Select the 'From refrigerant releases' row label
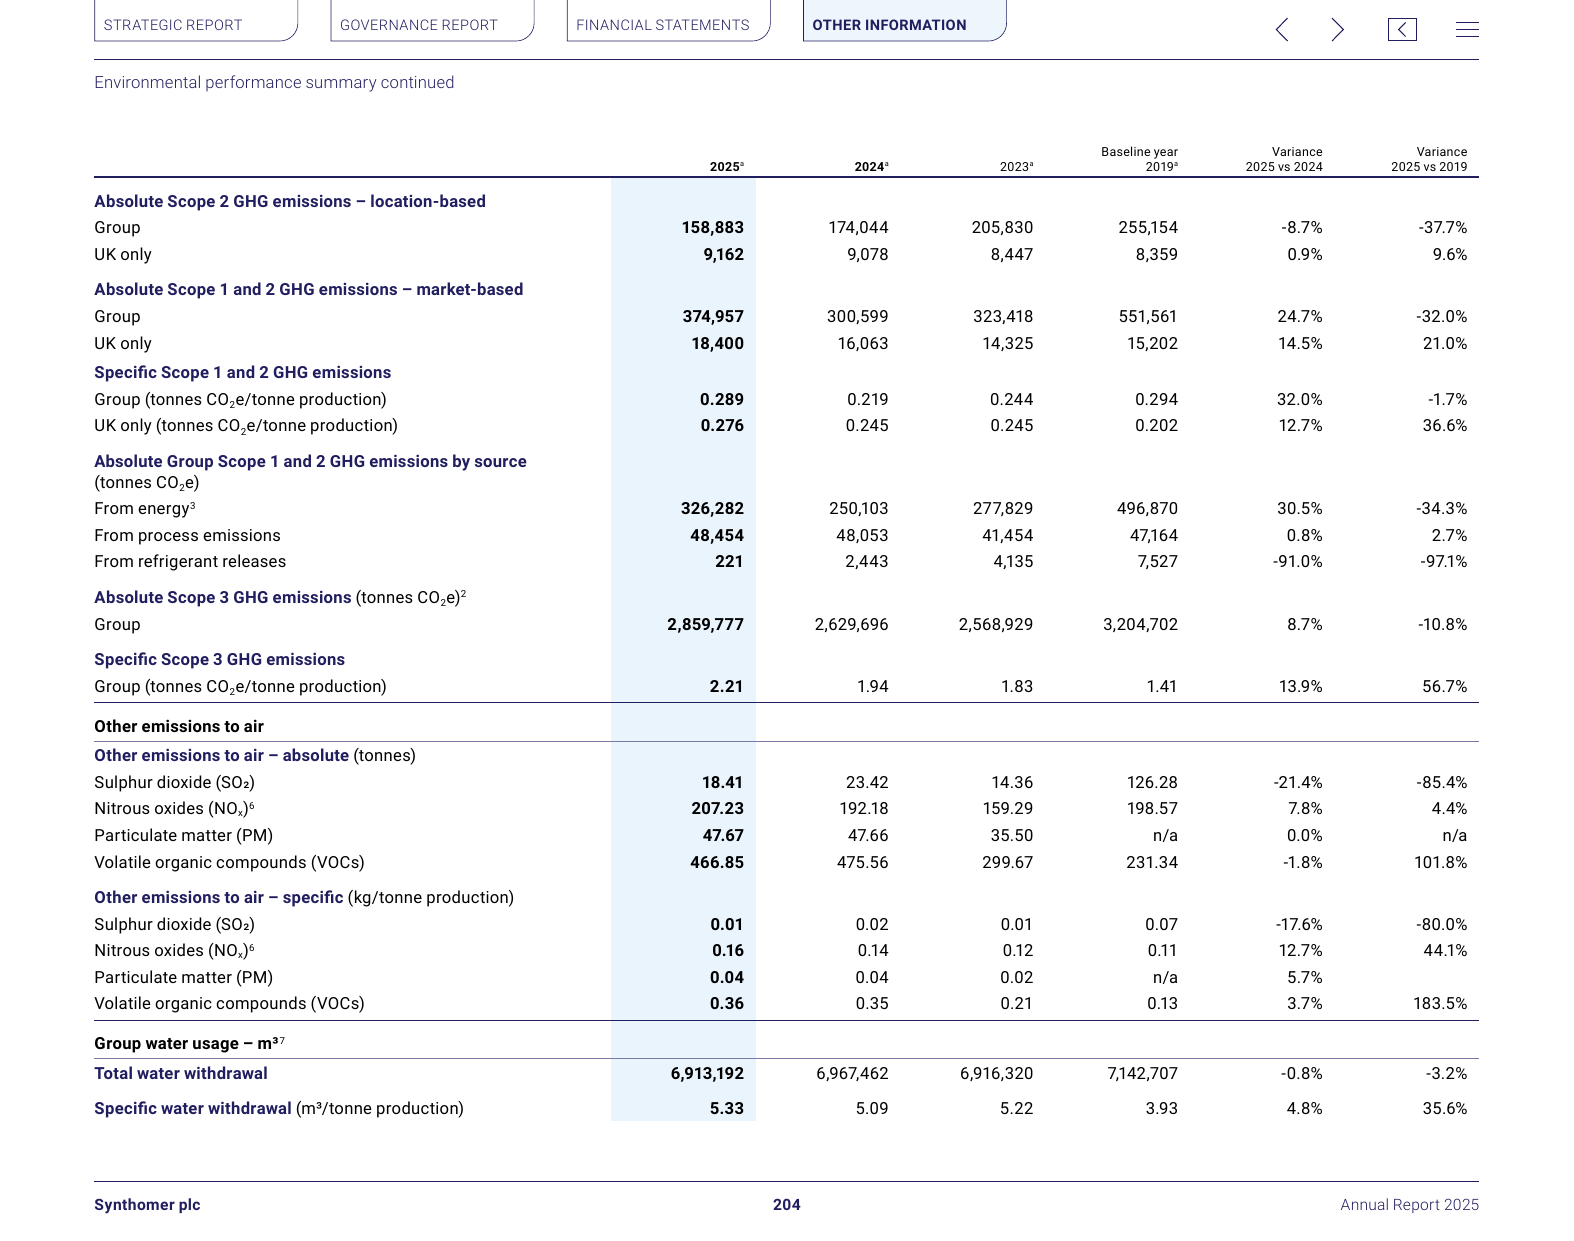1574x1241 pixels. 190,562
